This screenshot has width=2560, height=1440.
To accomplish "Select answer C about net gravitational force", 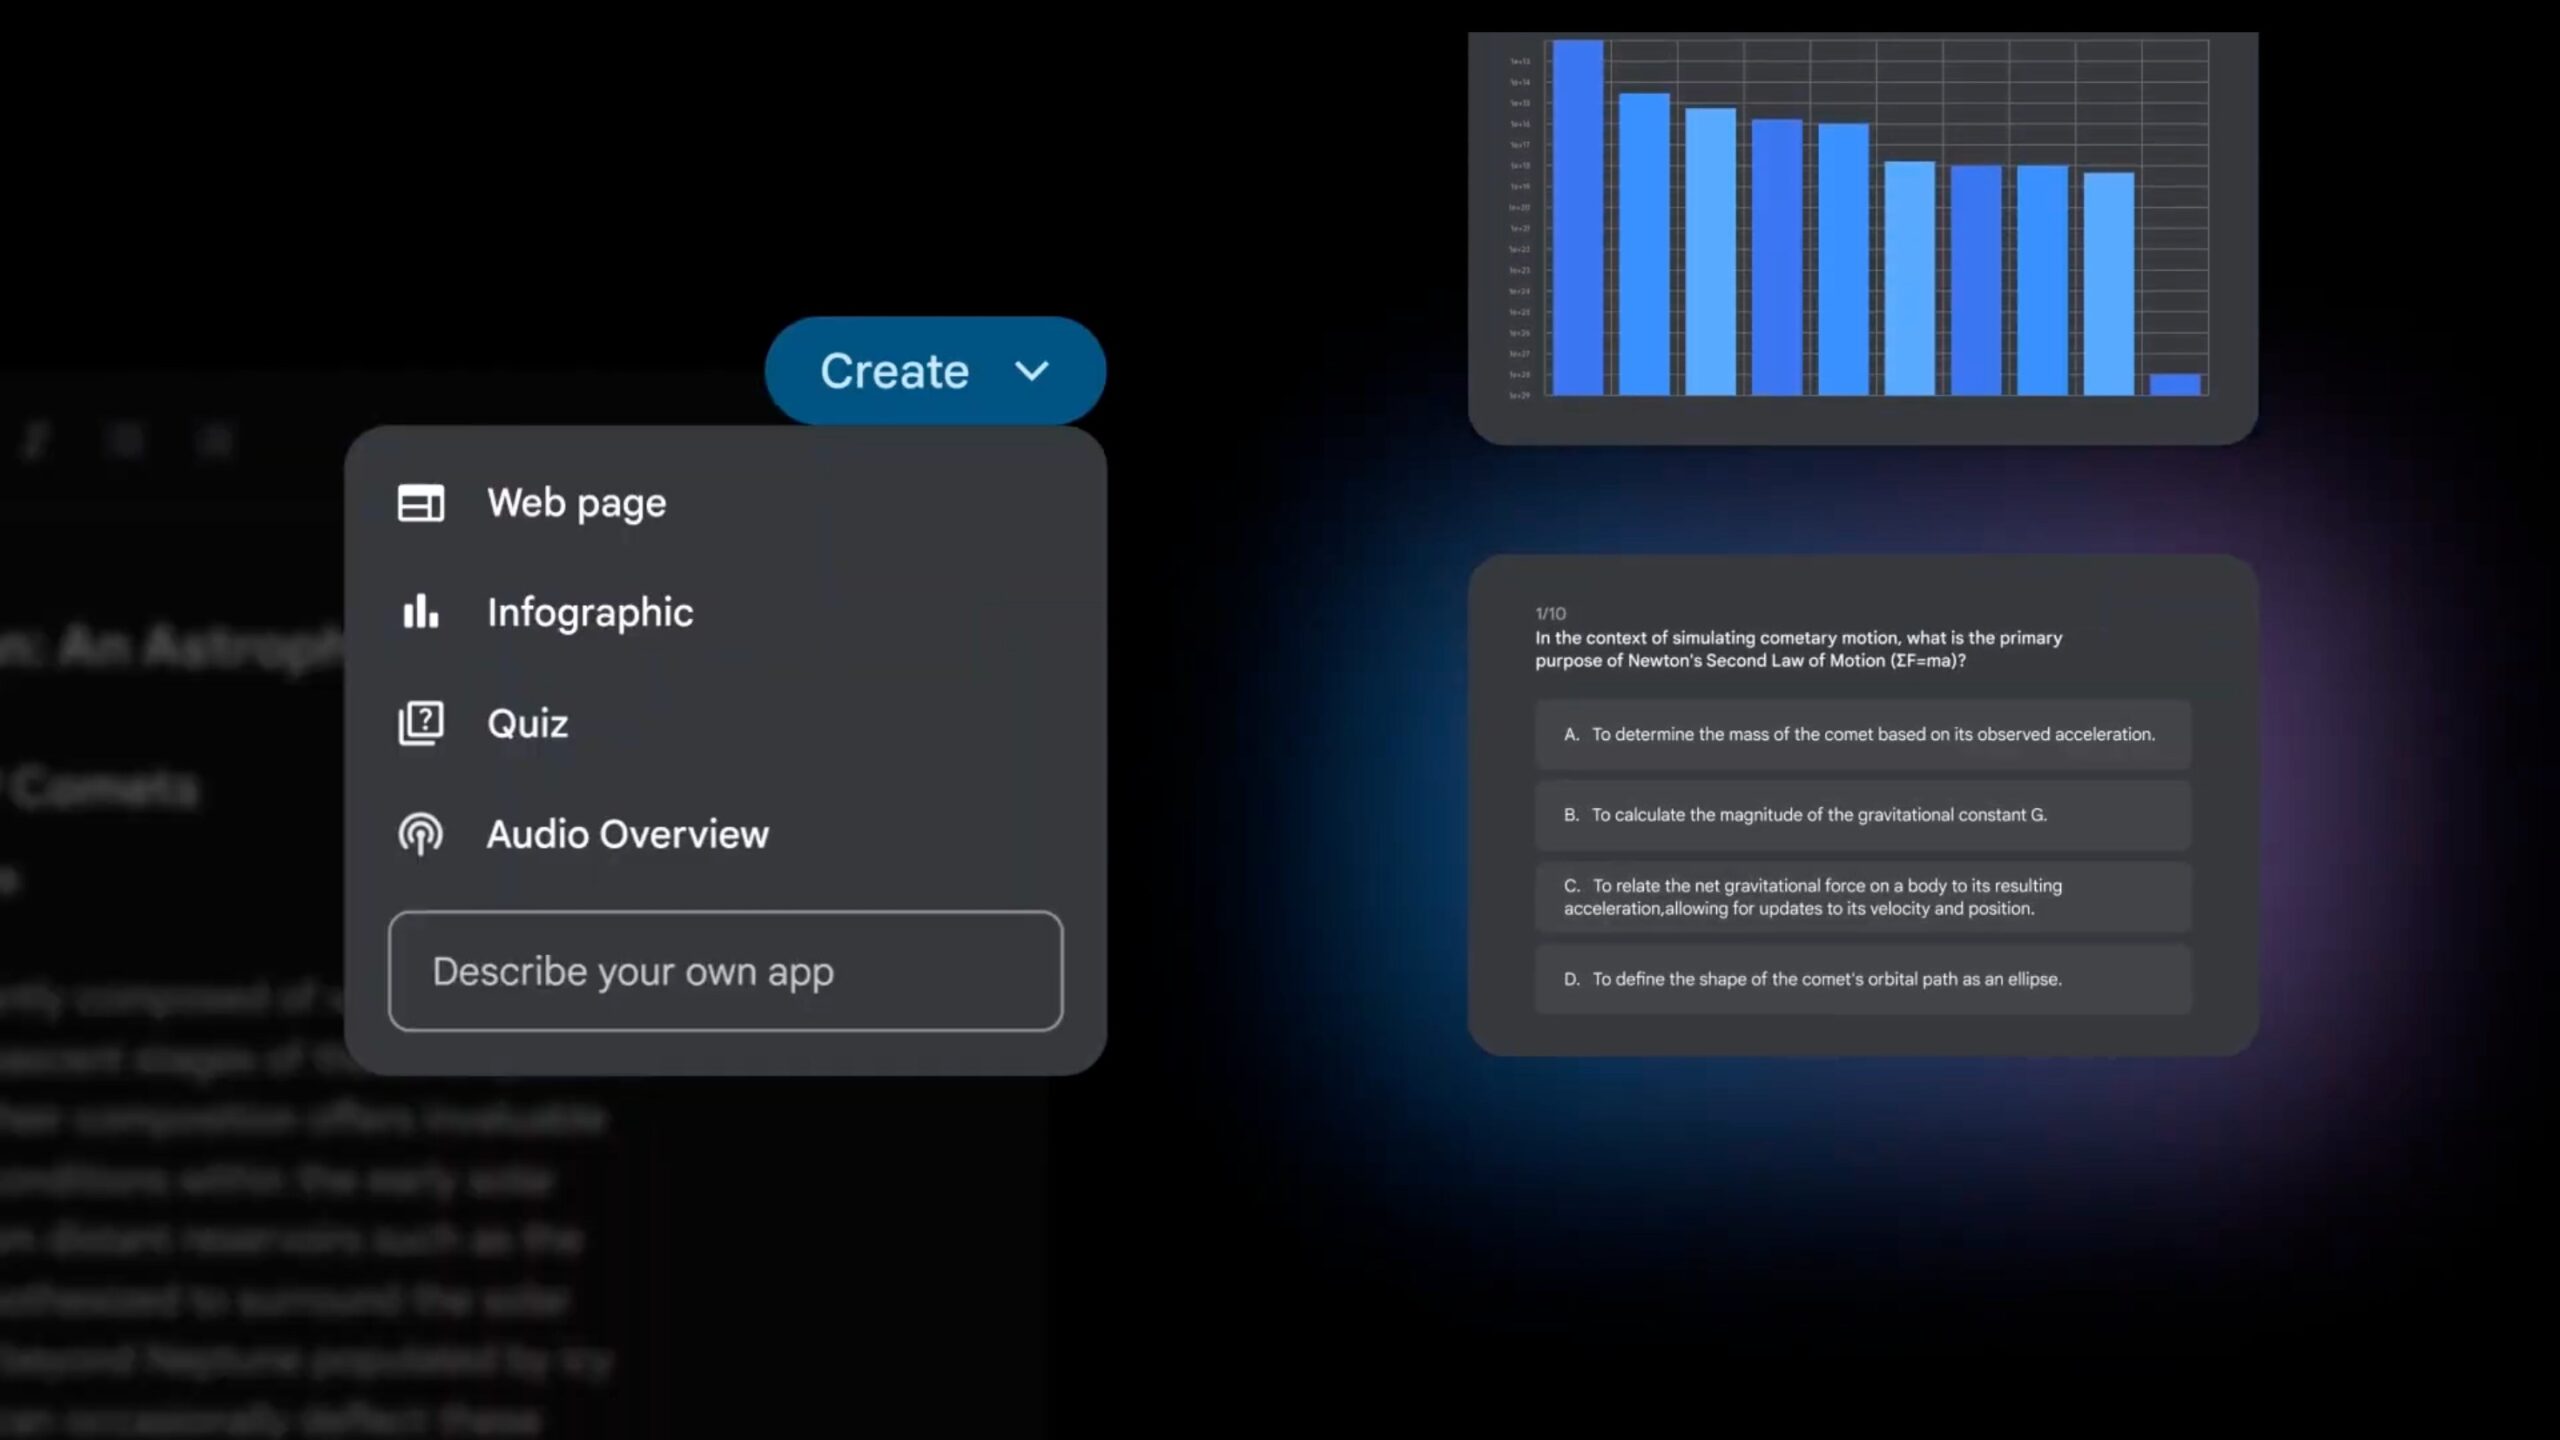I will pos(1862,897).
